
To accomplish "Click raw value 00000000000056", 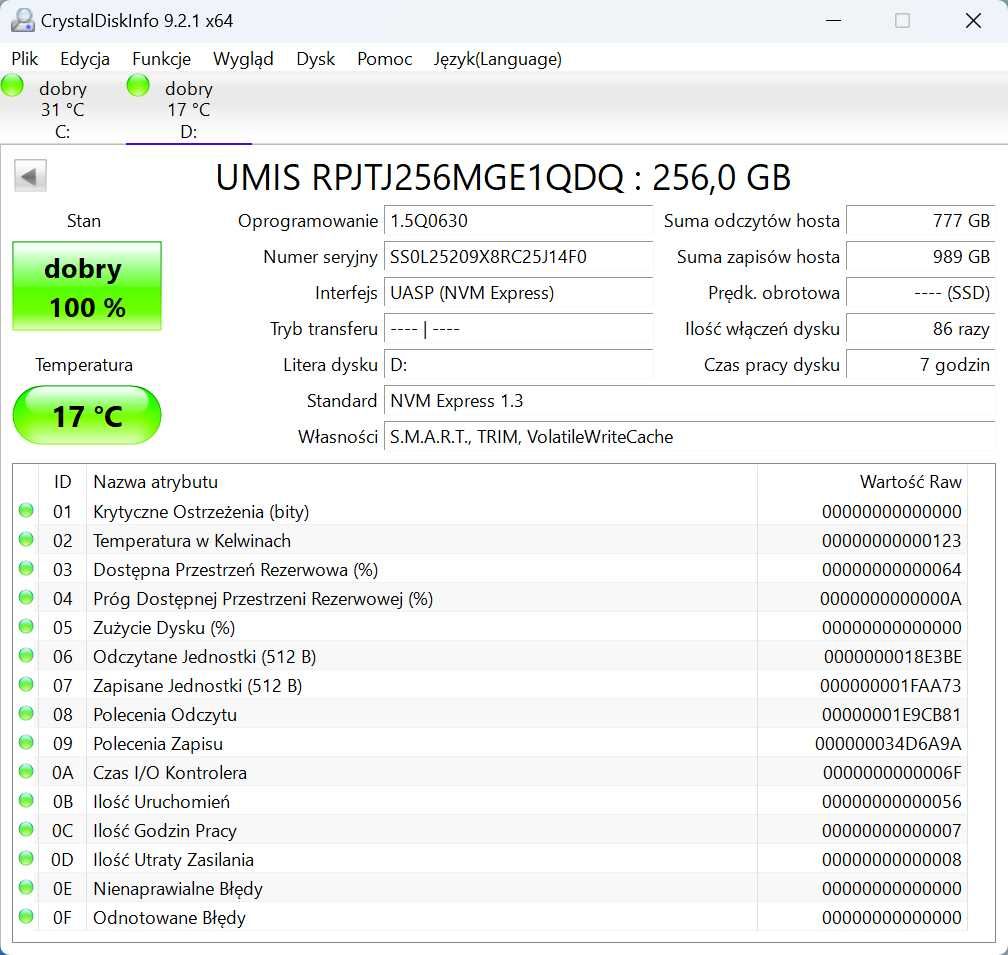I will tap(892, 801).
